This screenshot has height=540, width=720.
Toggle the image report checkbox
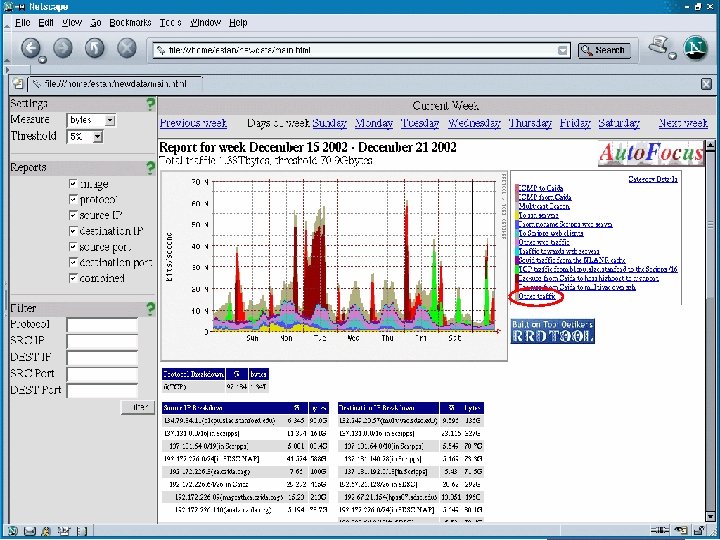pos(73,184)
